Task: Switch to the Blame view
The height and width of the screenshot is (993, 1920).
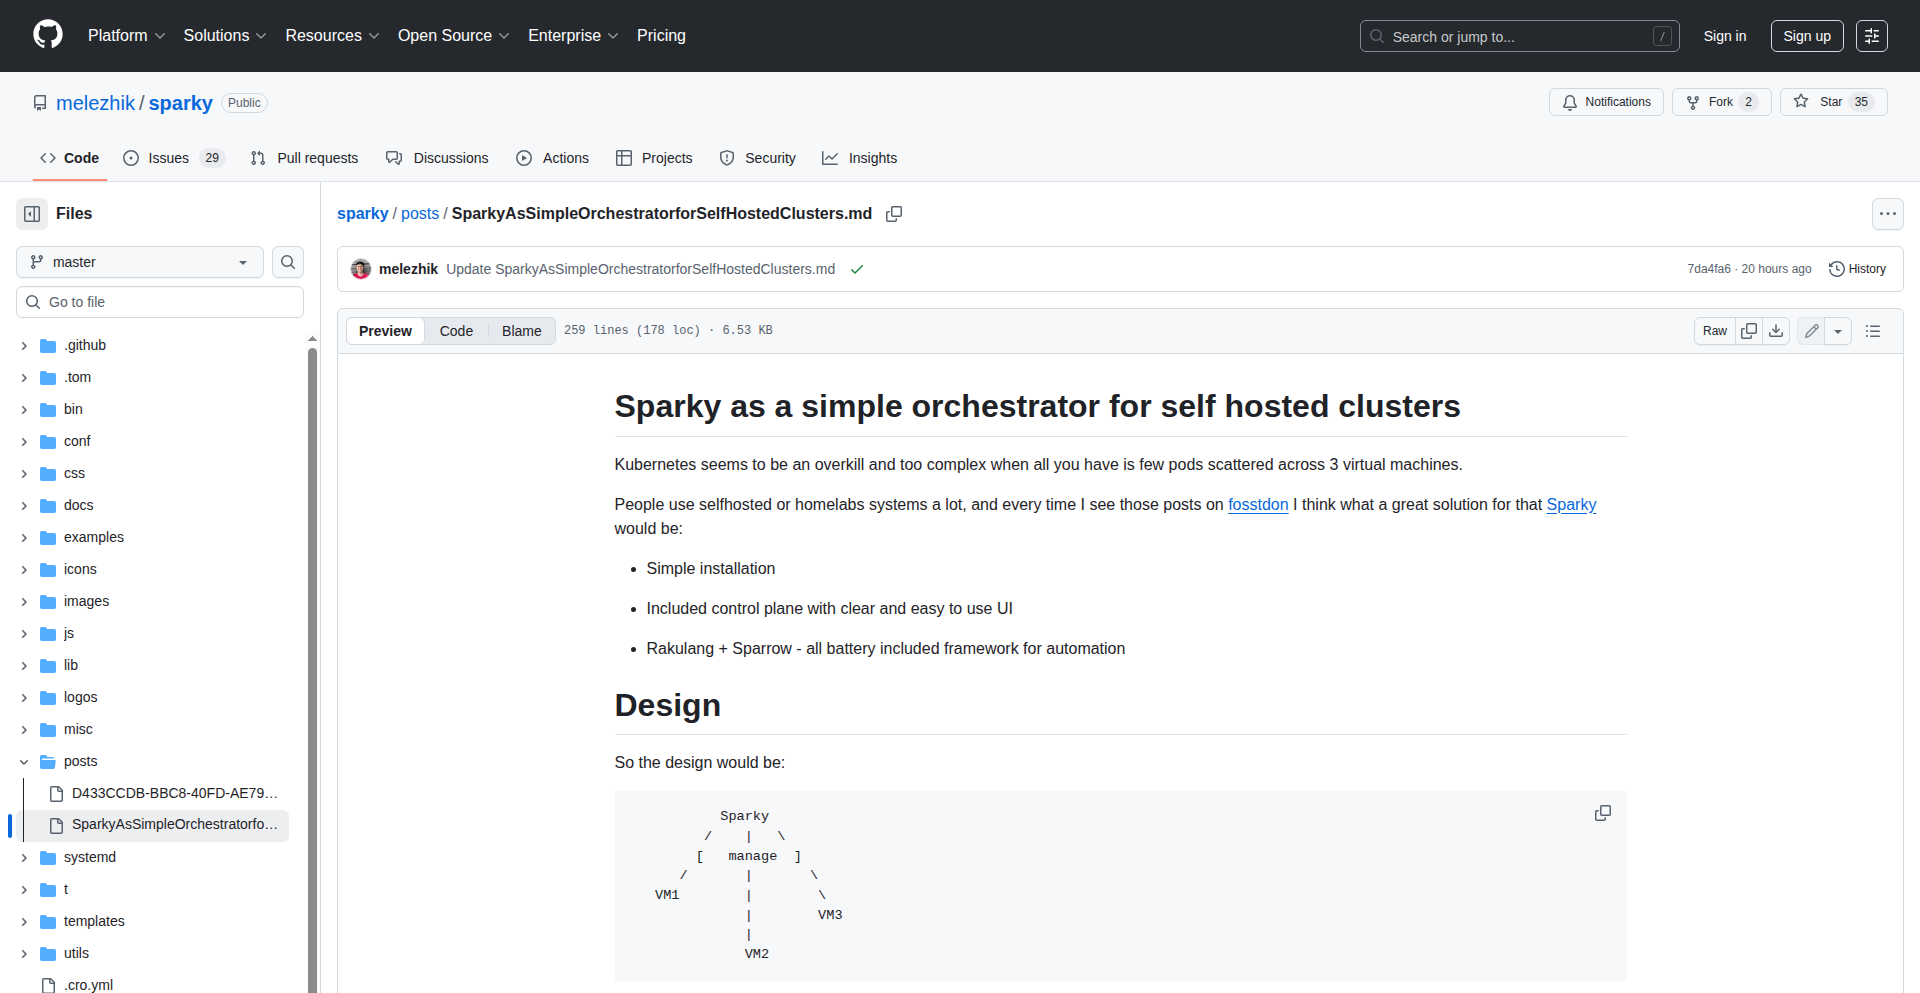Action: [521, 331]
